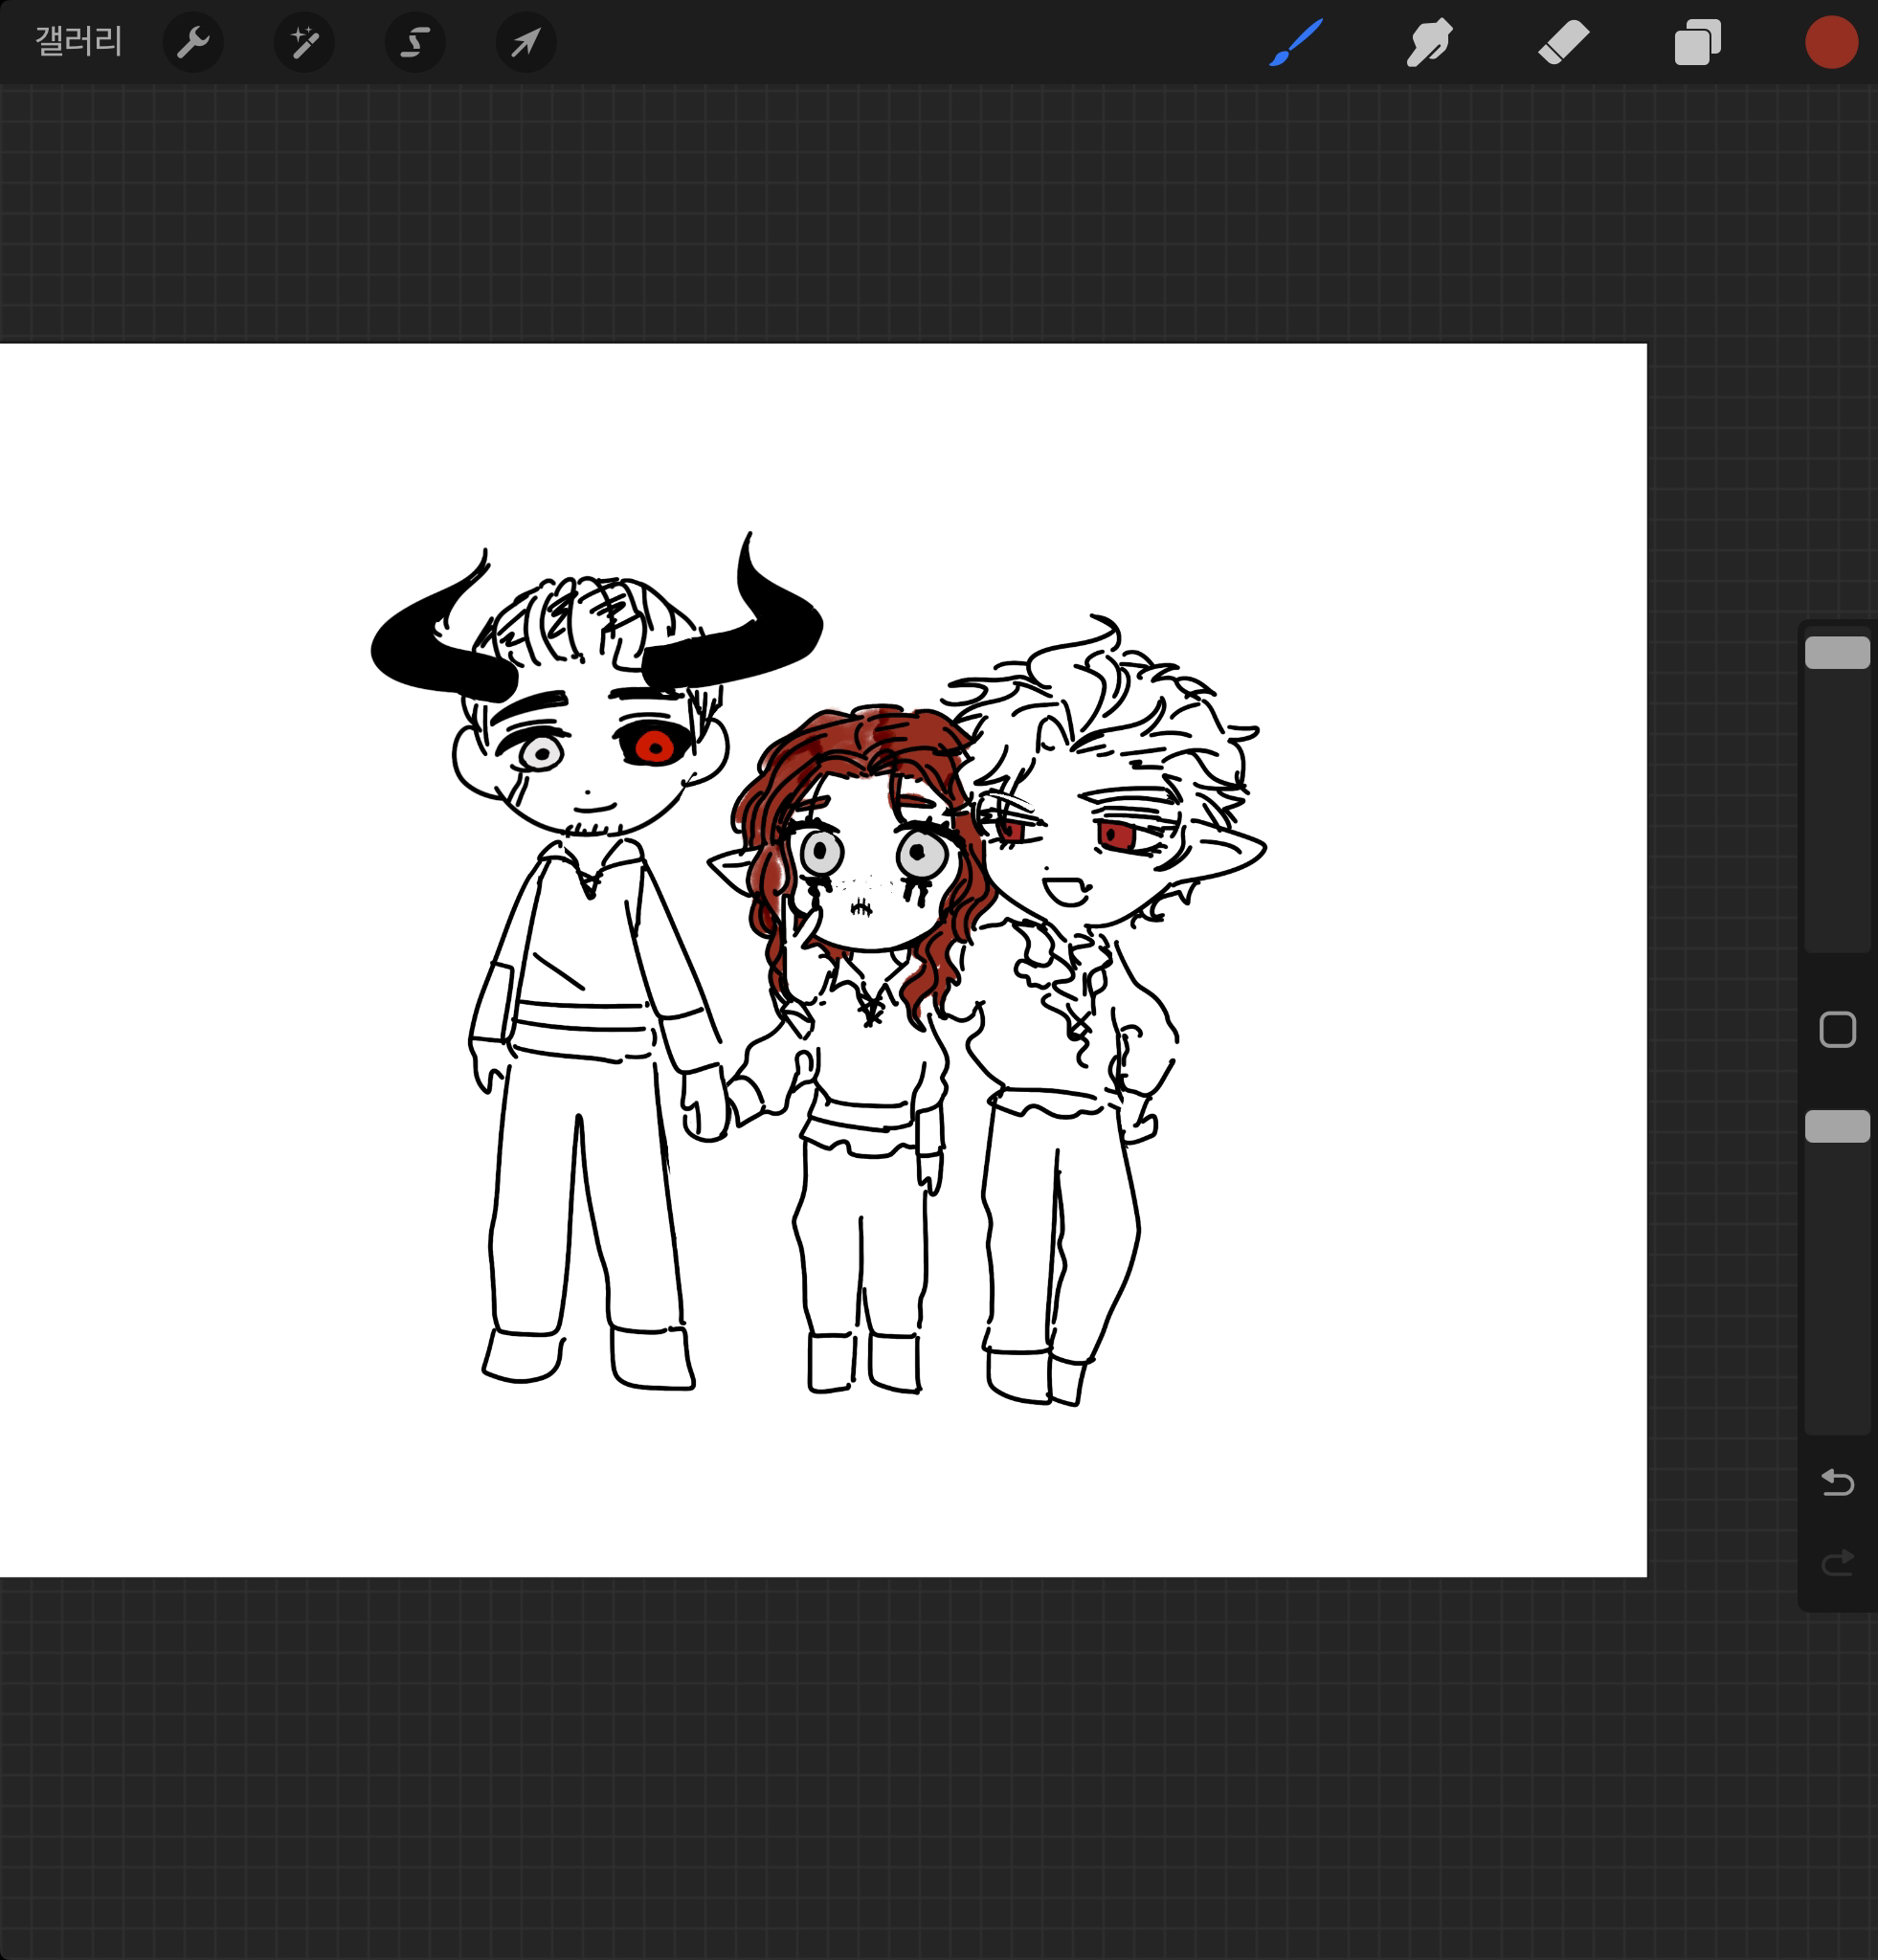Activate the Transform arrow tool
This screenshot has width=1878, height=1960.
(x=526, y=42)
